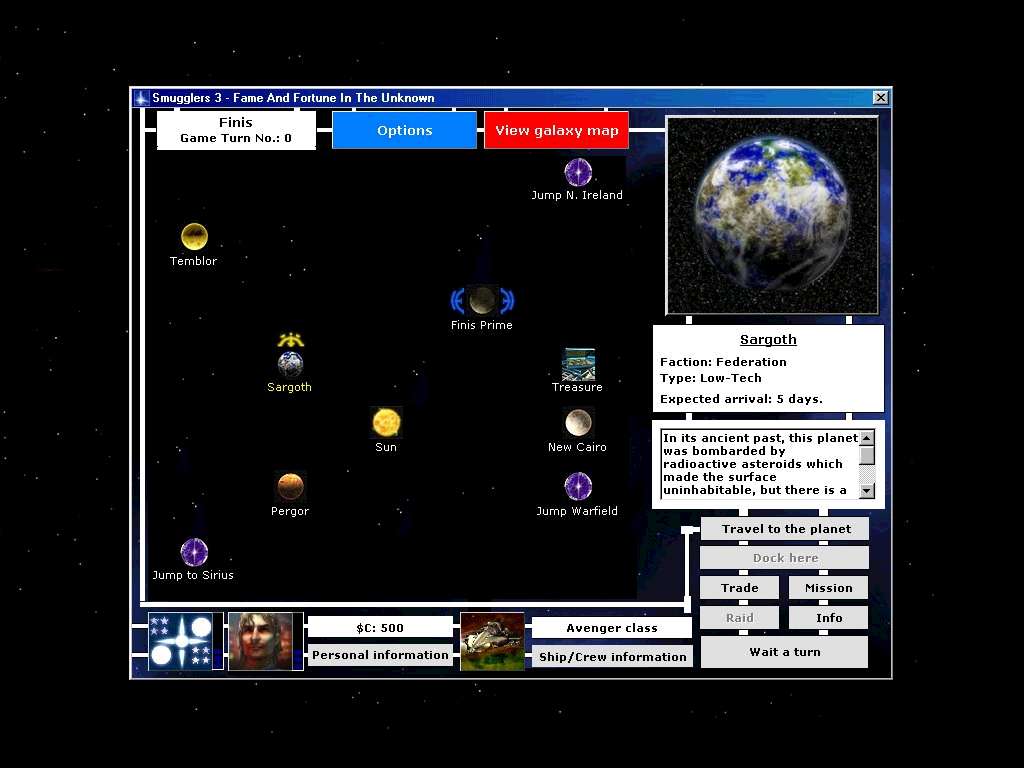The height and width of the screenshot is (768, 1024).
Task: Select the Treasure station icon
Action: coord(579,364)
